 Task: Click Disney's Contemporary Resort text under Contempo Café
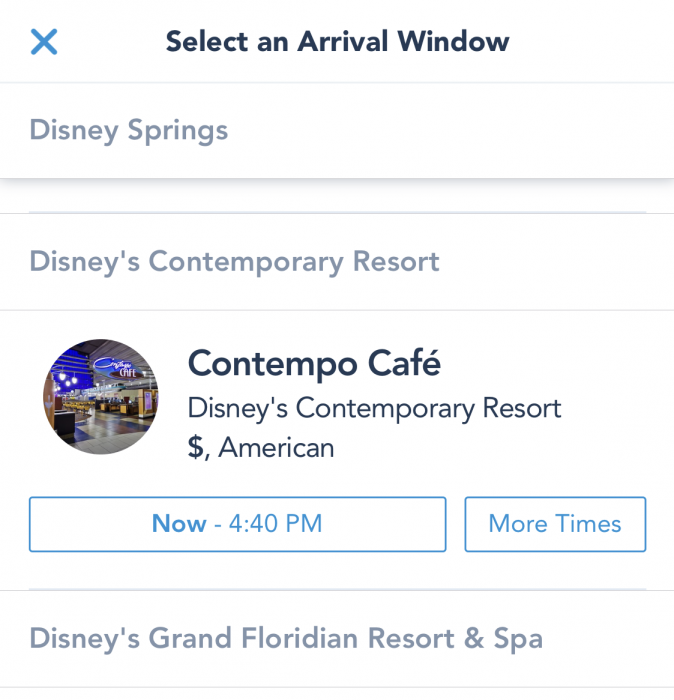point(374,408)
